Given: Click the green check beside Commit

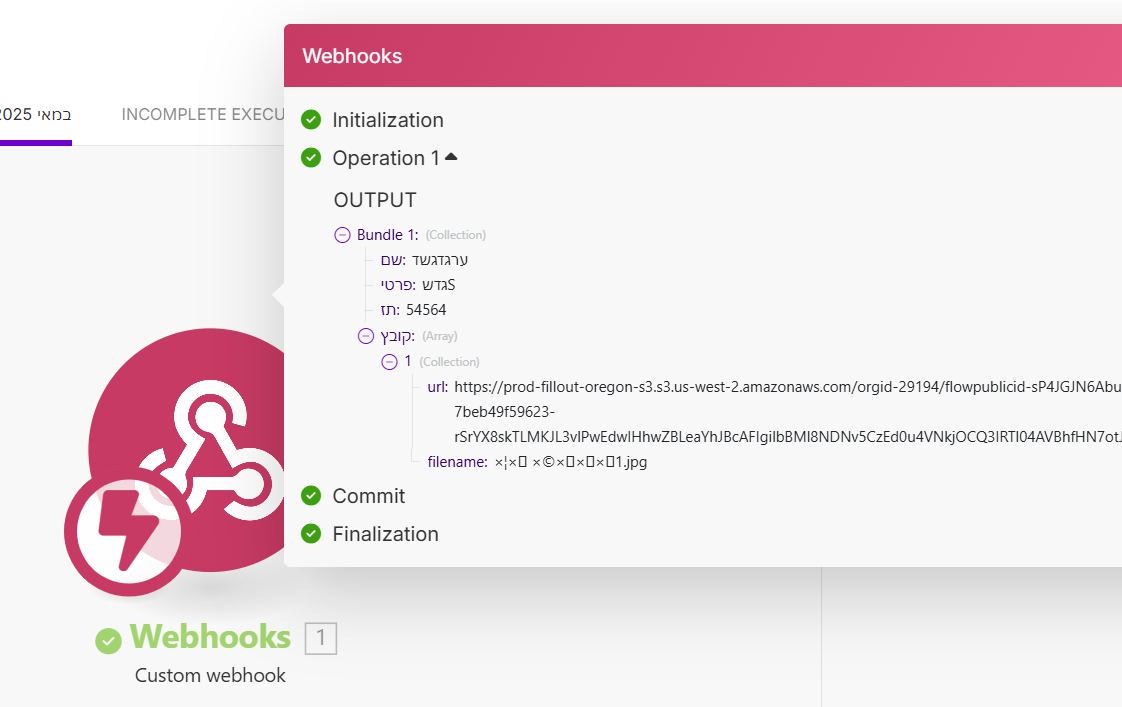Looking at the screenshot, I should (x=311, y=496).
